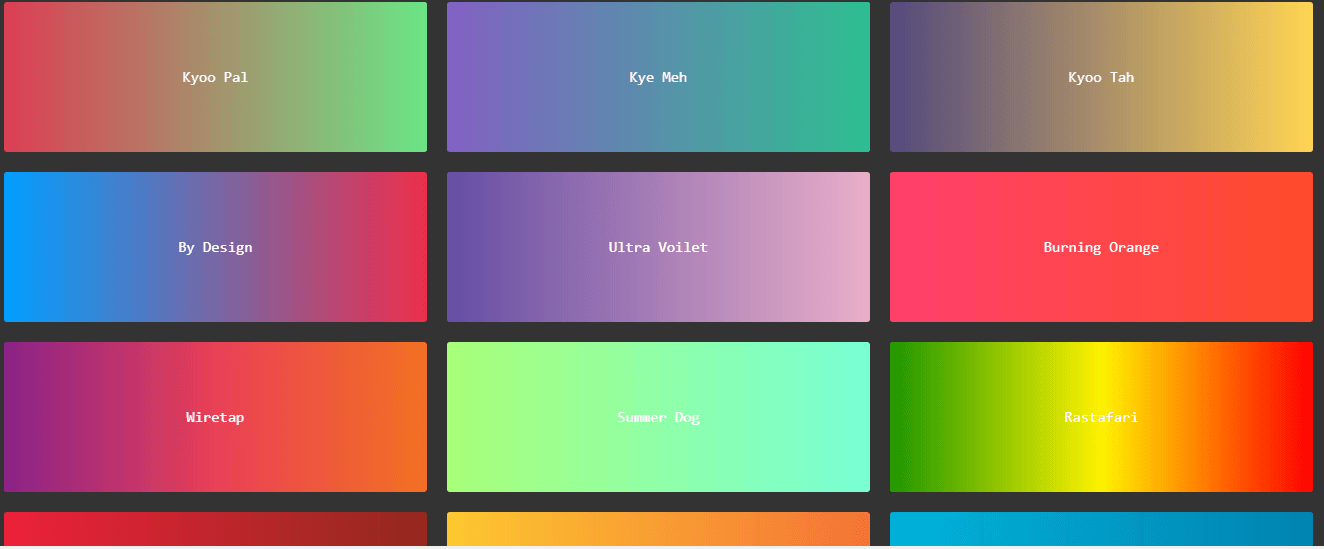Open the Burning Orange gradient card
Image resolution: width=1324 pixels, height=549 pixels.
[x=1101, y=247]
